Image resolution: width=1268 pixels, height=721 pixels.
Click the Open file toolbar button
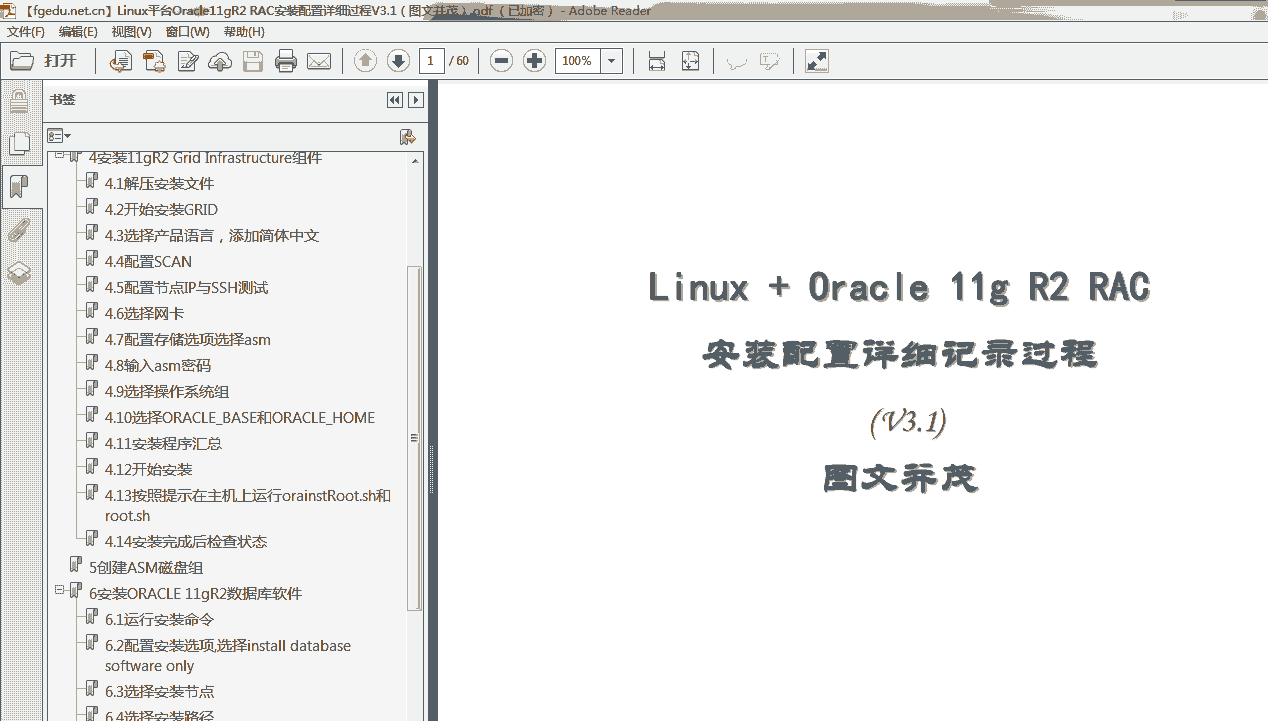(43, 61)
